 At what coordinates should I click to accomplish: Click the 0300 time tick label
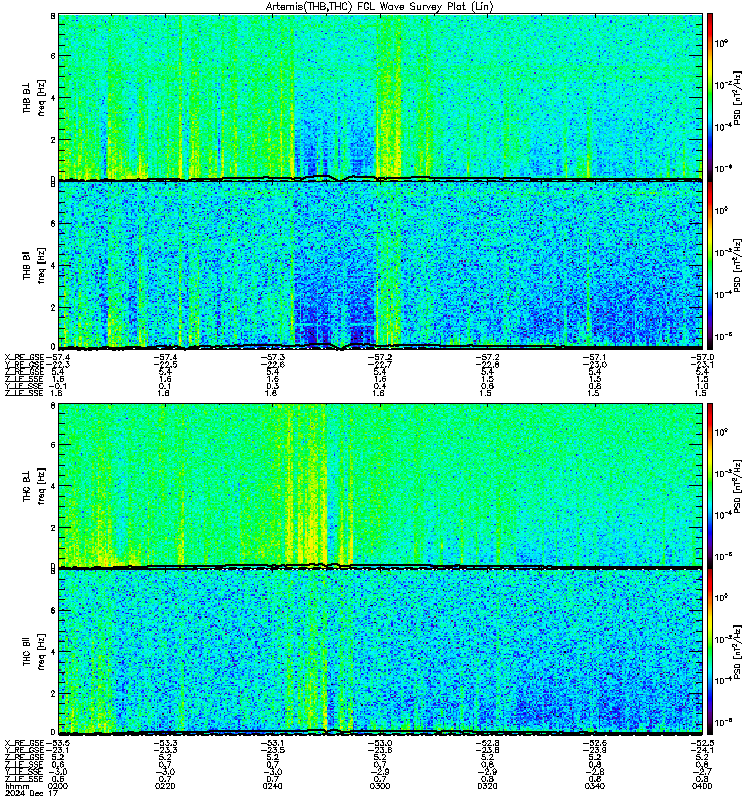point(380,786)
